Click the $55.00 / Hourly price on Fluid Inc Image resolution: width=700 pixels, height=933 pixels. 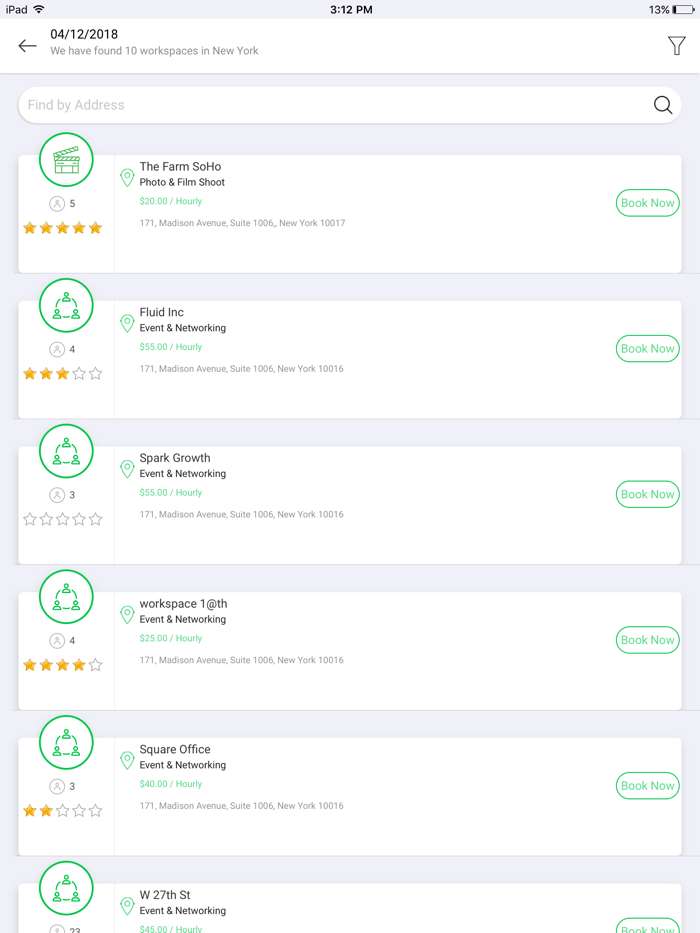170,348
